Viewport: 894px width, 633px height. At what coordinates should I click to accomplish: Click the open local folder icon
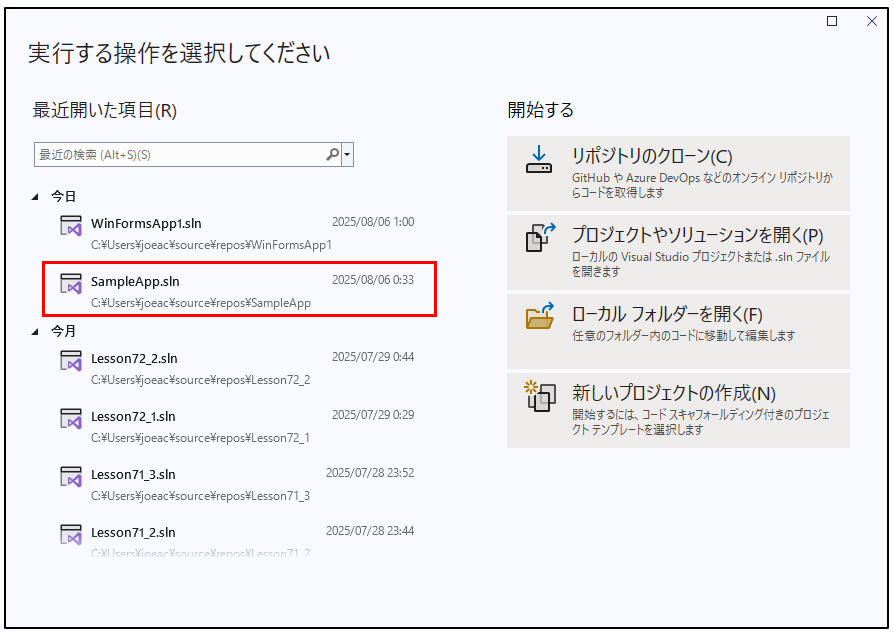(x=539, y=317)
